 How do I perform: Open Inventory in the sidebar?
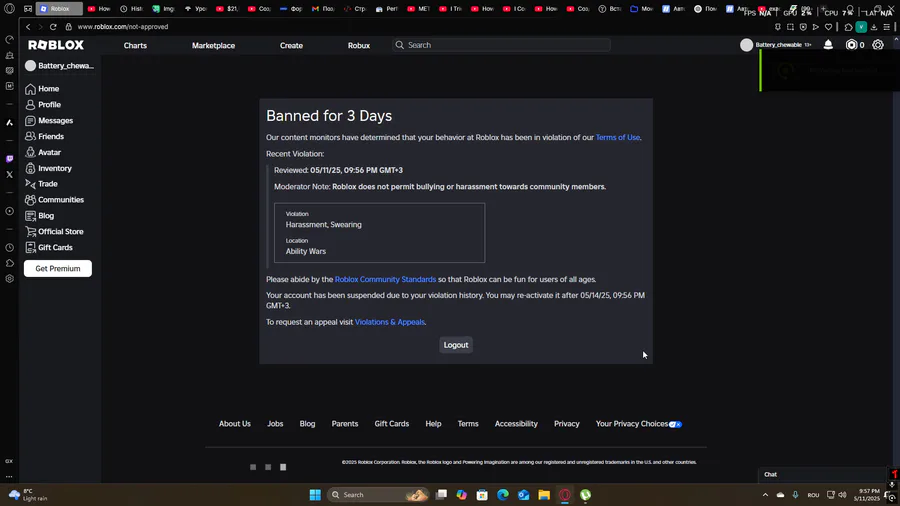48,168
